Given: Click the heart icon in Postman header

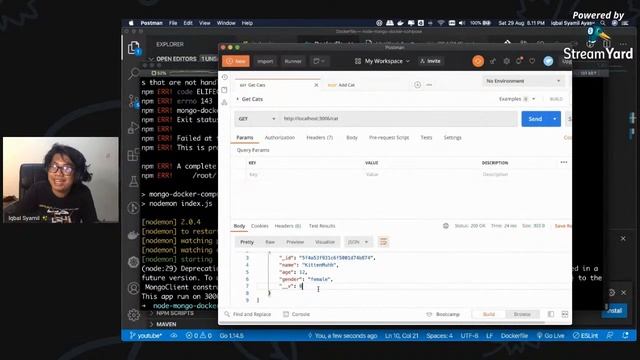Looking at the screenshot, I should point(532,61).
